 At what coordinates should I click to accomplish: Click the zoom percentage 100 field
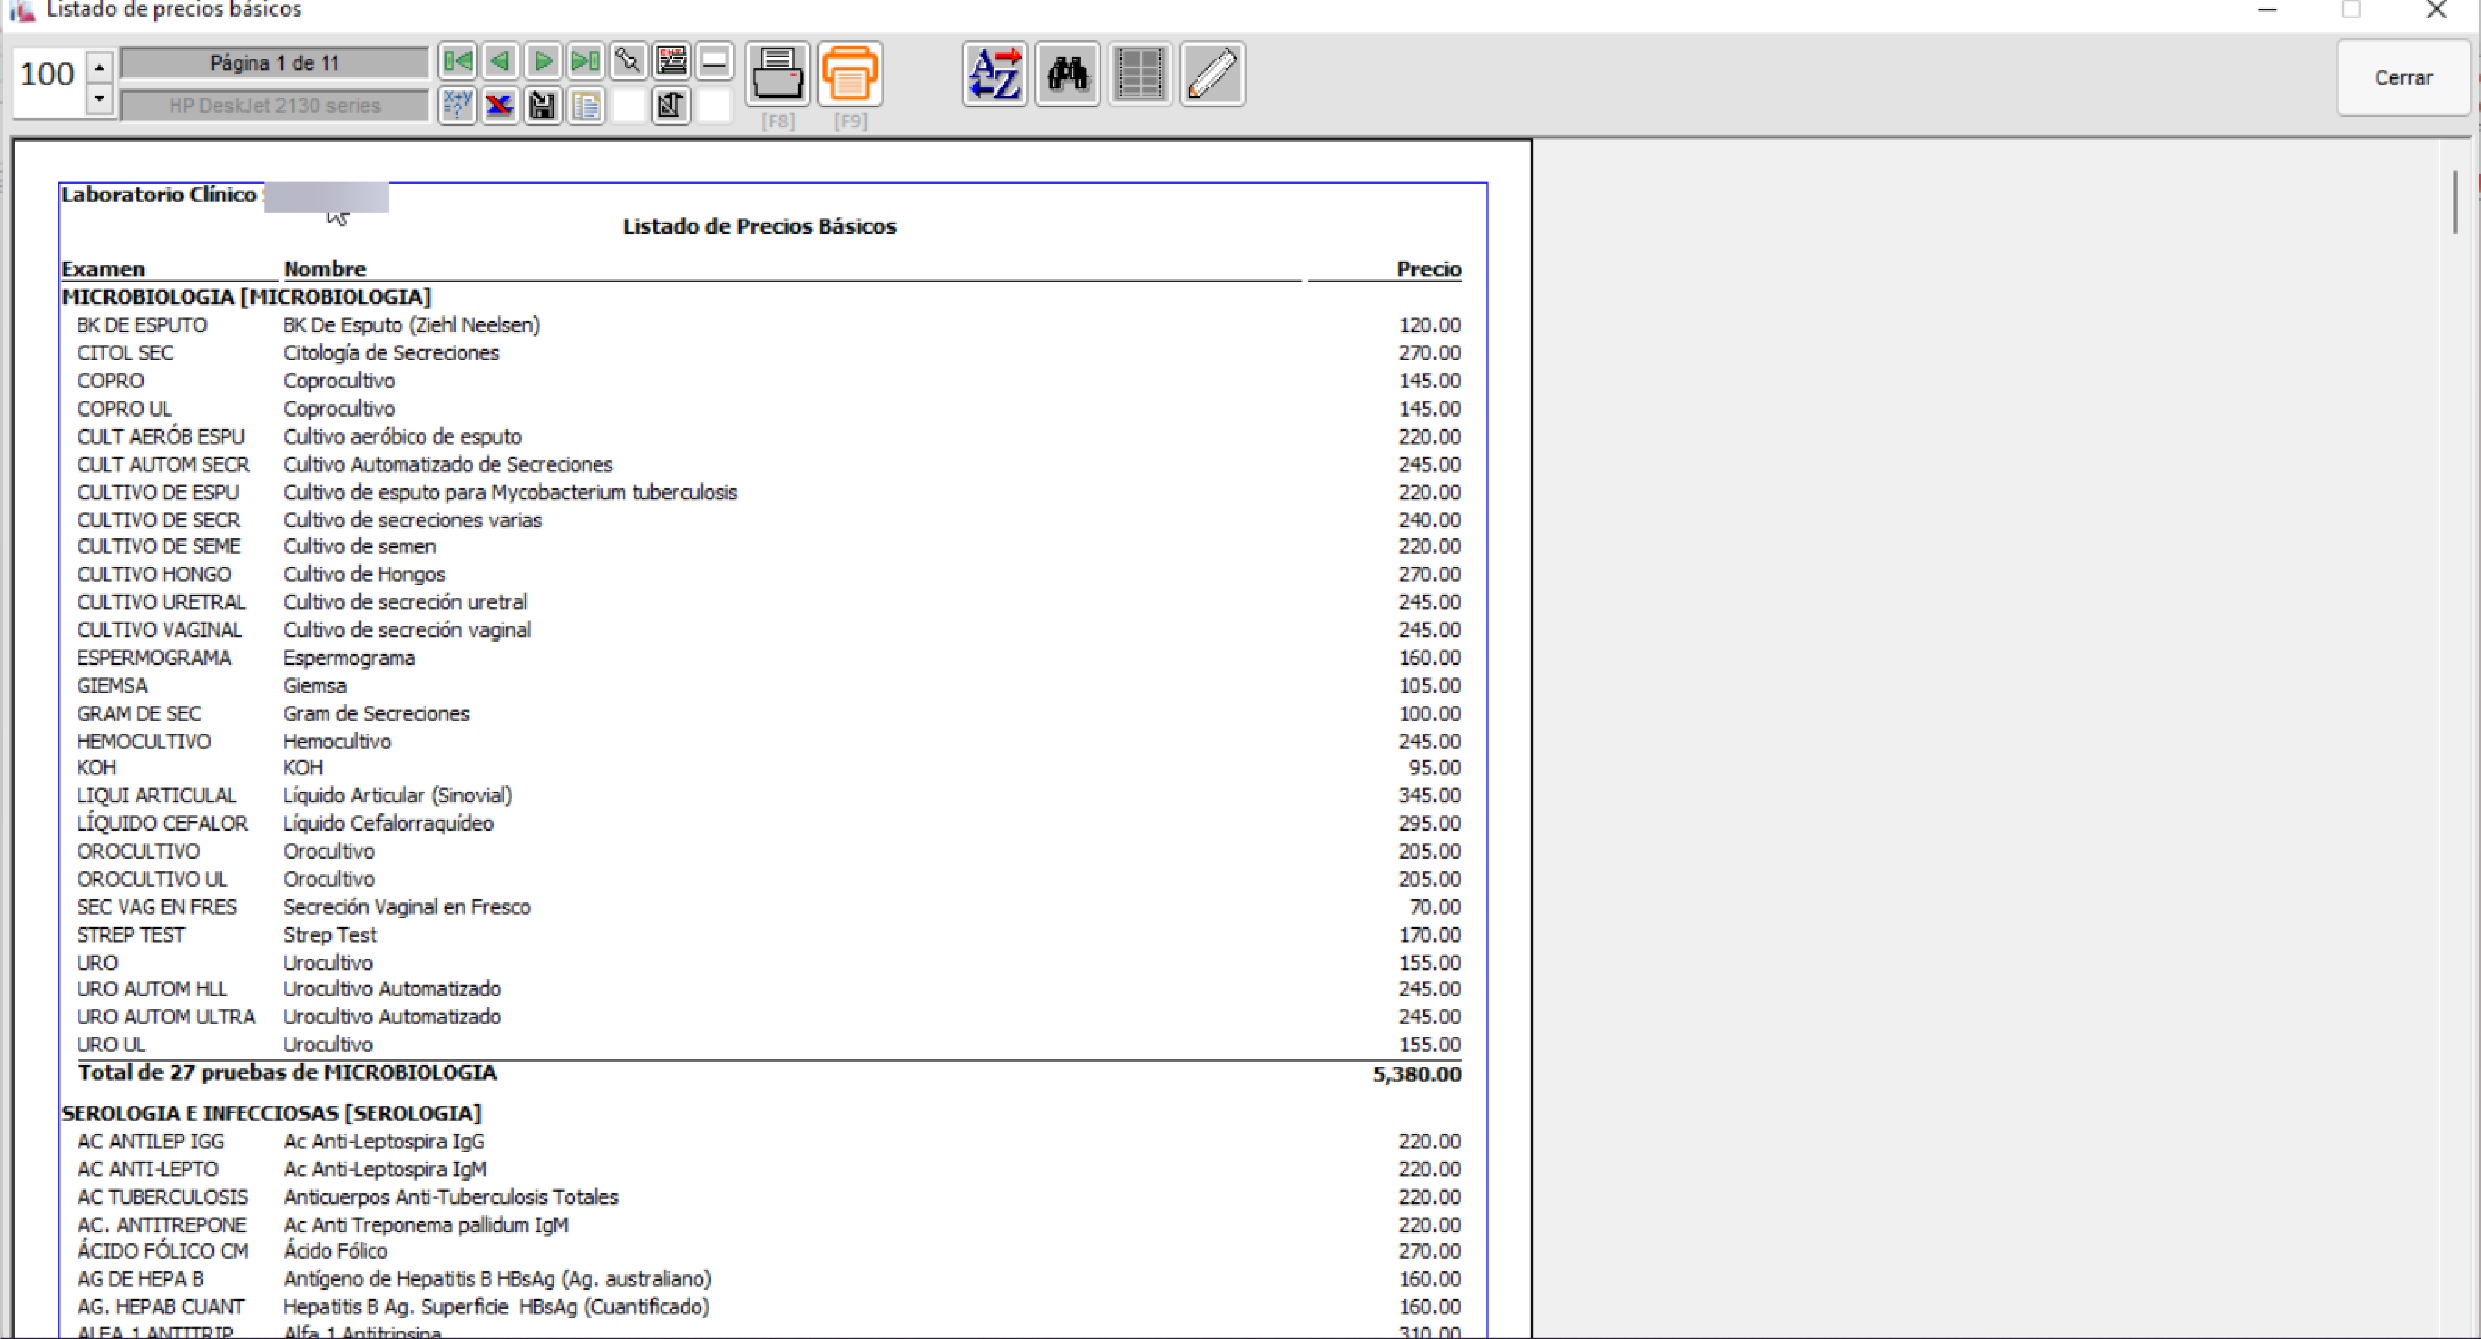click(x=47, y=74)
